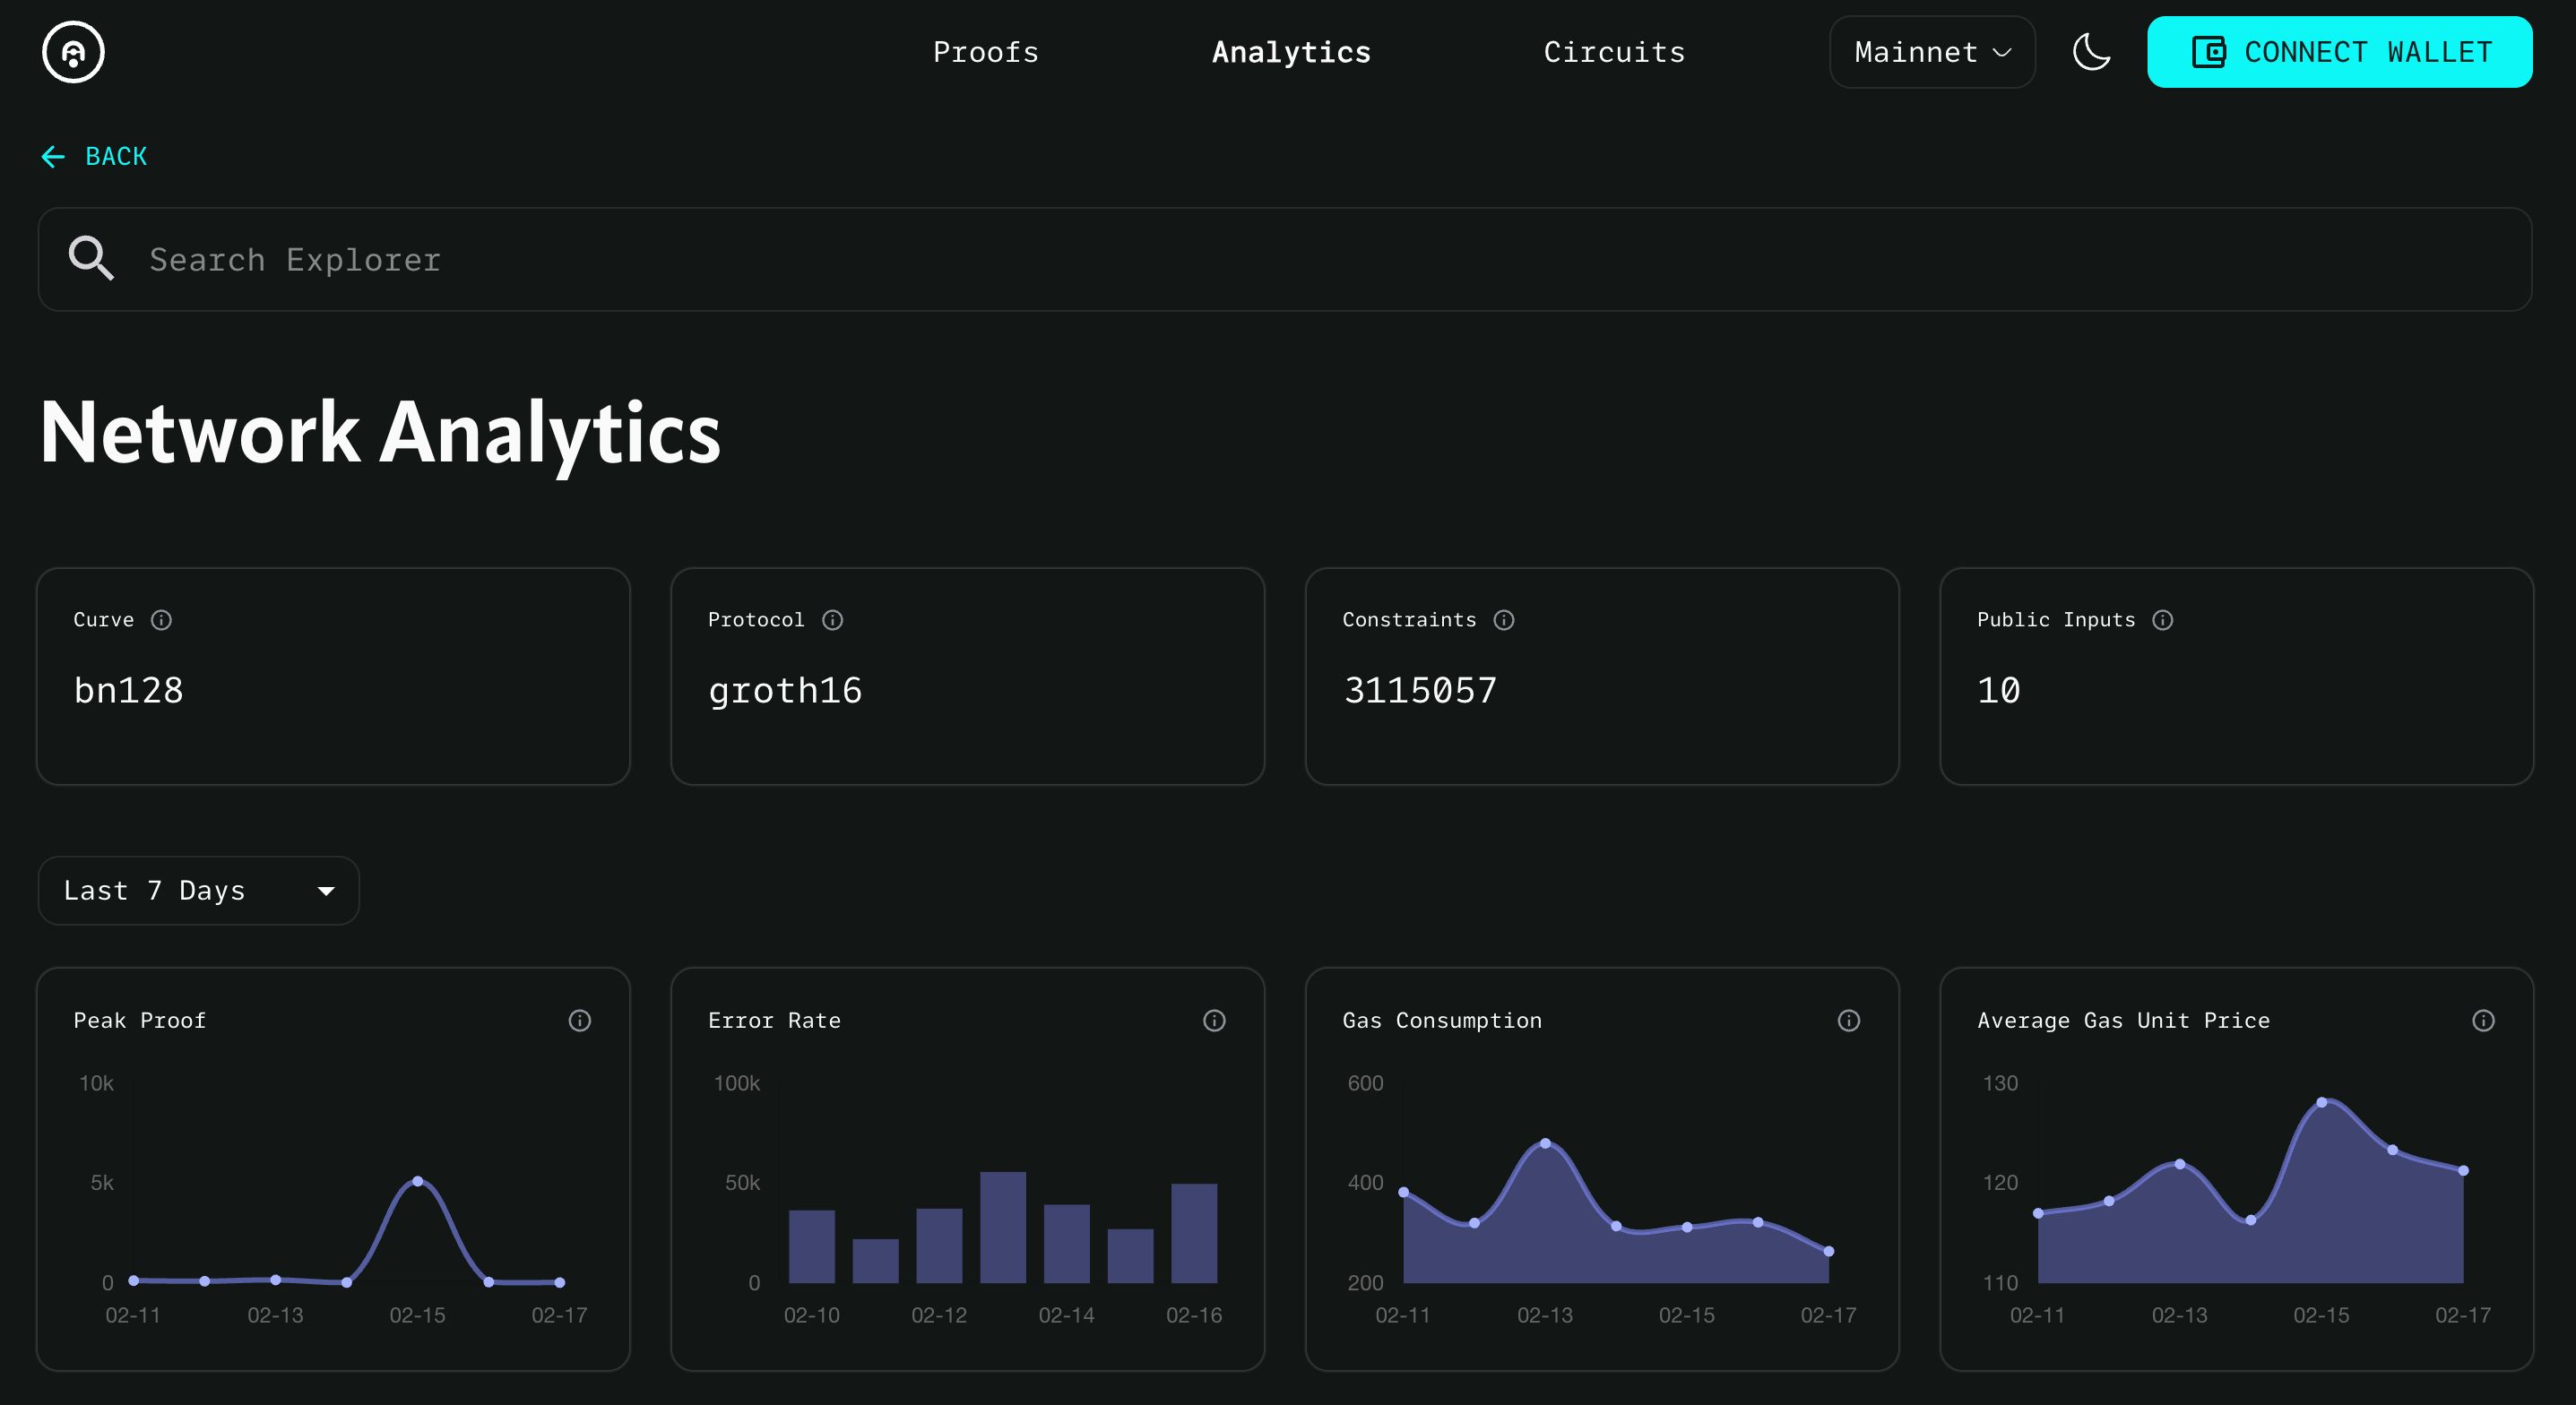Select Average Gas Unit Price point at 02-11

point(2038,1213)
